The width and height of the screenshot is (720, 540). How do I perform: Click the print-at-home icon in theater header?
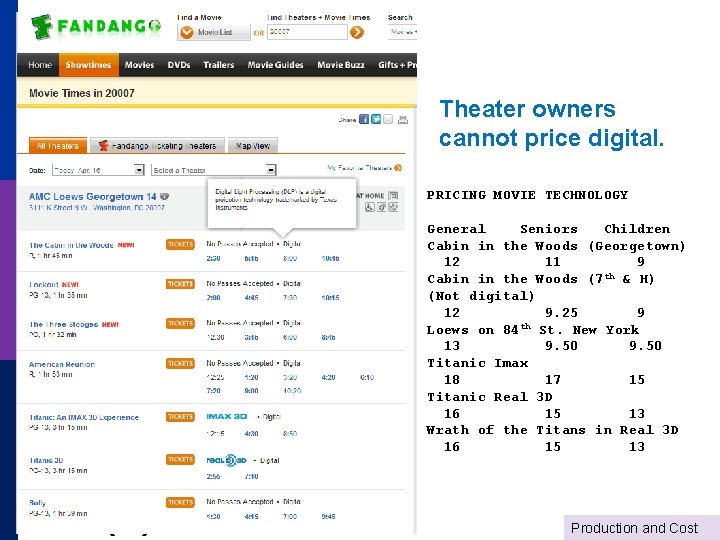pos(393,195)
